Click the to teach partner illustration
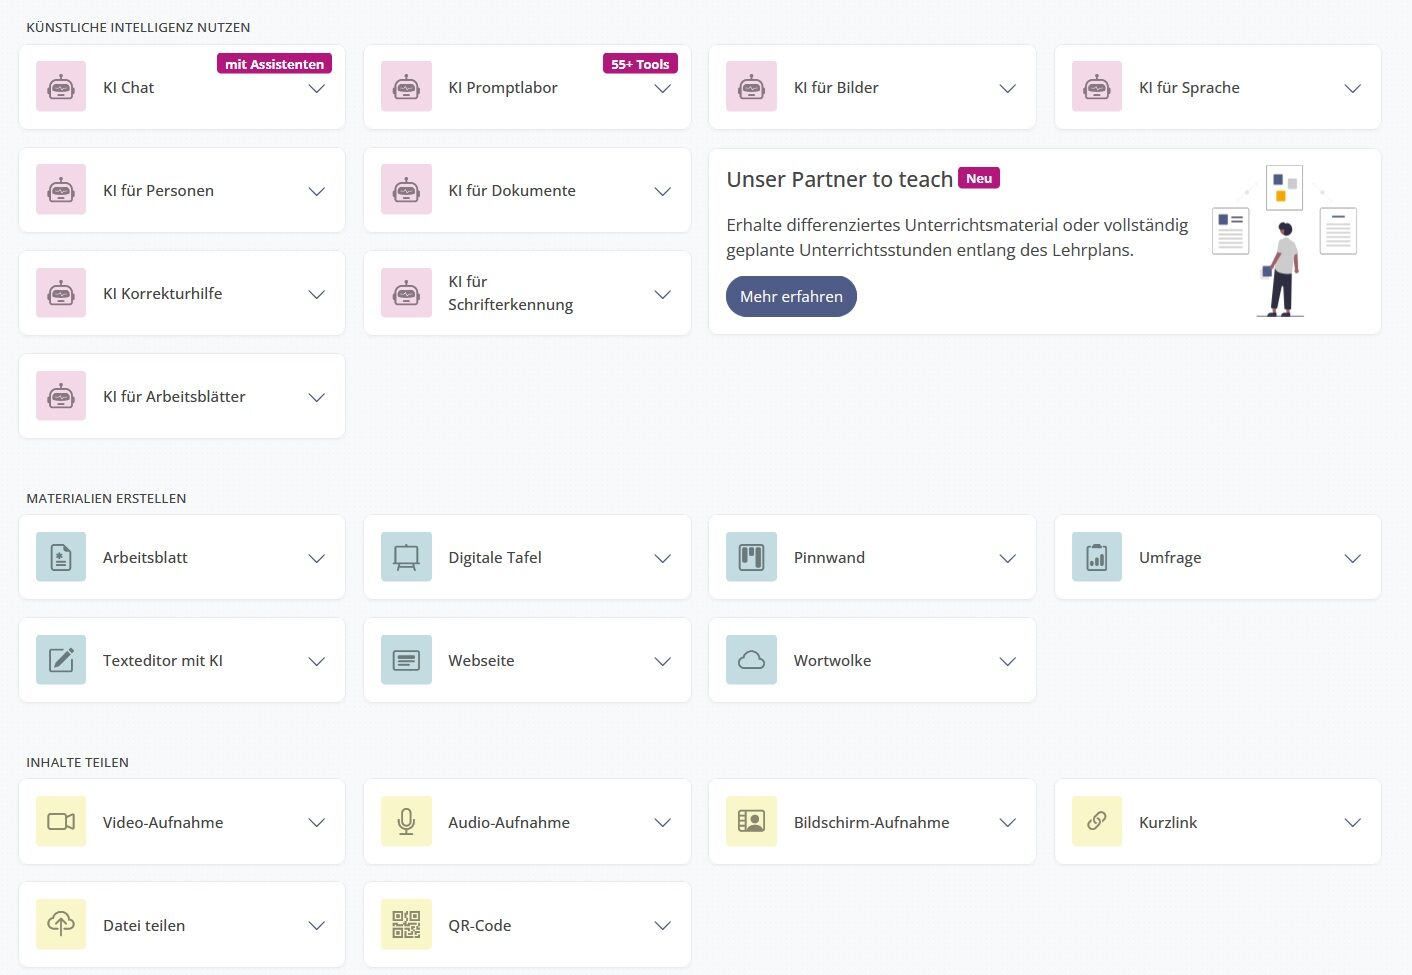The width and height of the screenshot is (1412, 975). click(x=1284, y=241)
